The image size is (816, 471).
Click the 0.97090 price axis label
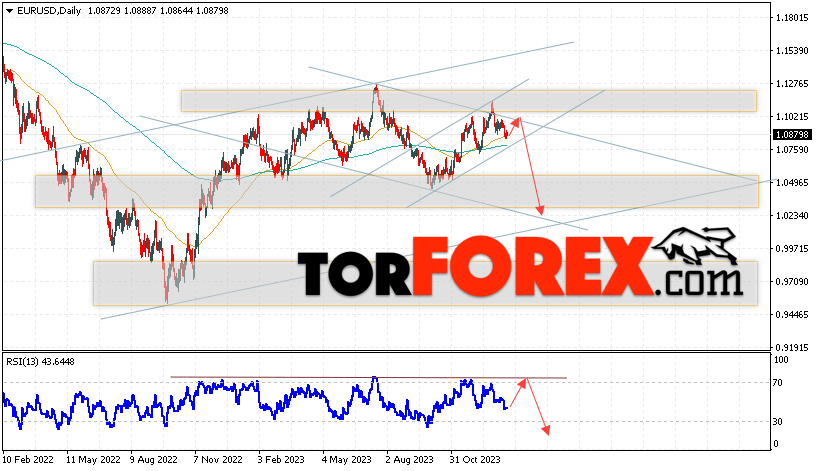(x=792, y=282)
